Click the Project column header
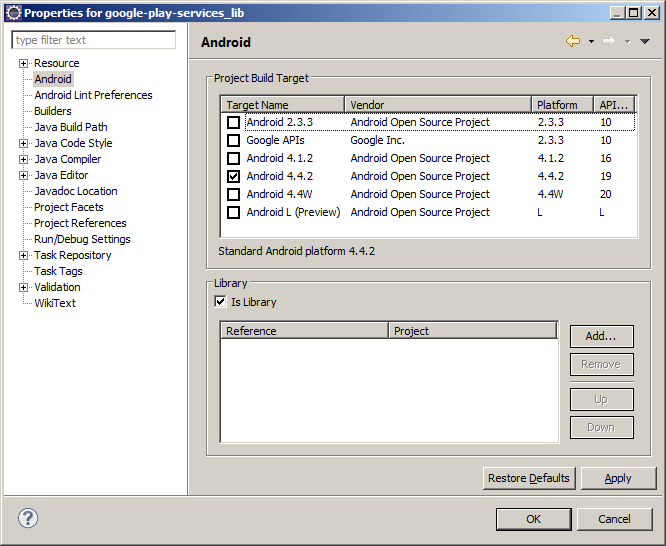The width and height of the screenshot is (666, 546). pyautogui.click(x=473, y=331)
